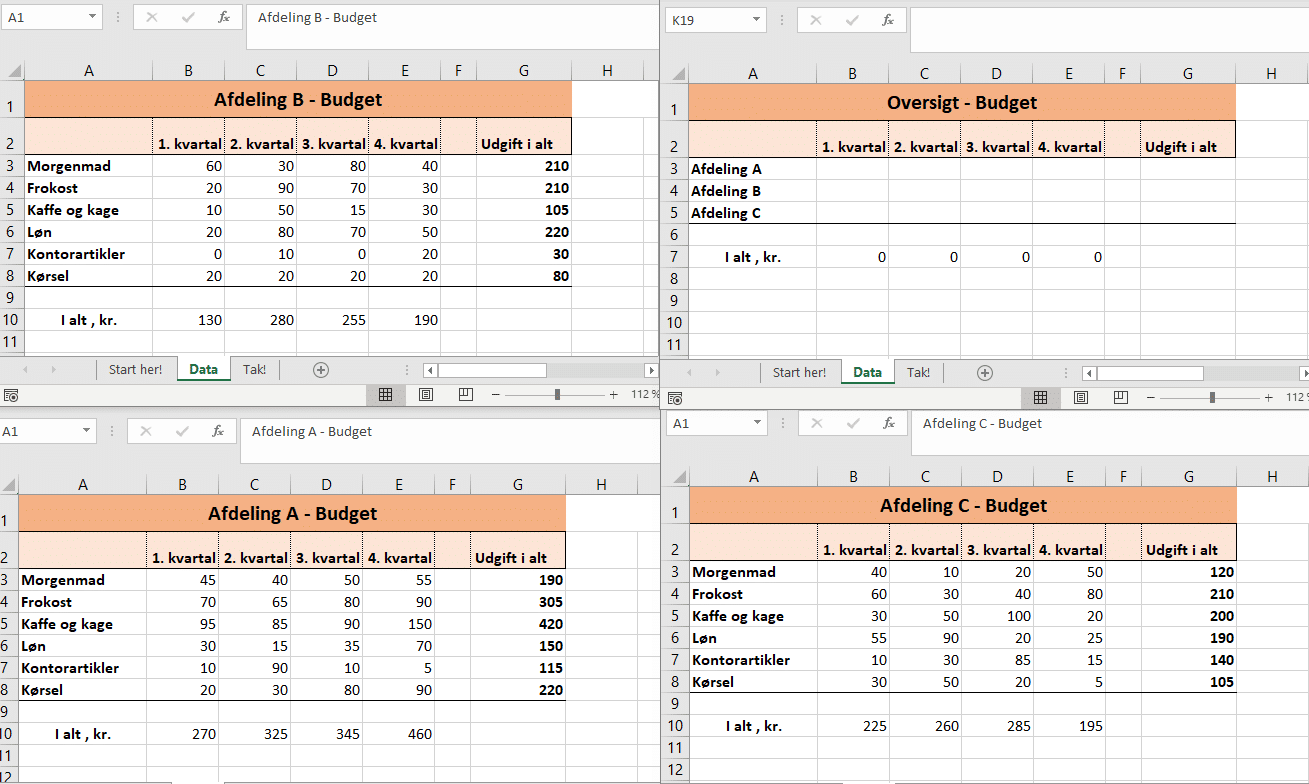
Task: Click Insert Function fx in Afdeling A window
Action: 218,431
